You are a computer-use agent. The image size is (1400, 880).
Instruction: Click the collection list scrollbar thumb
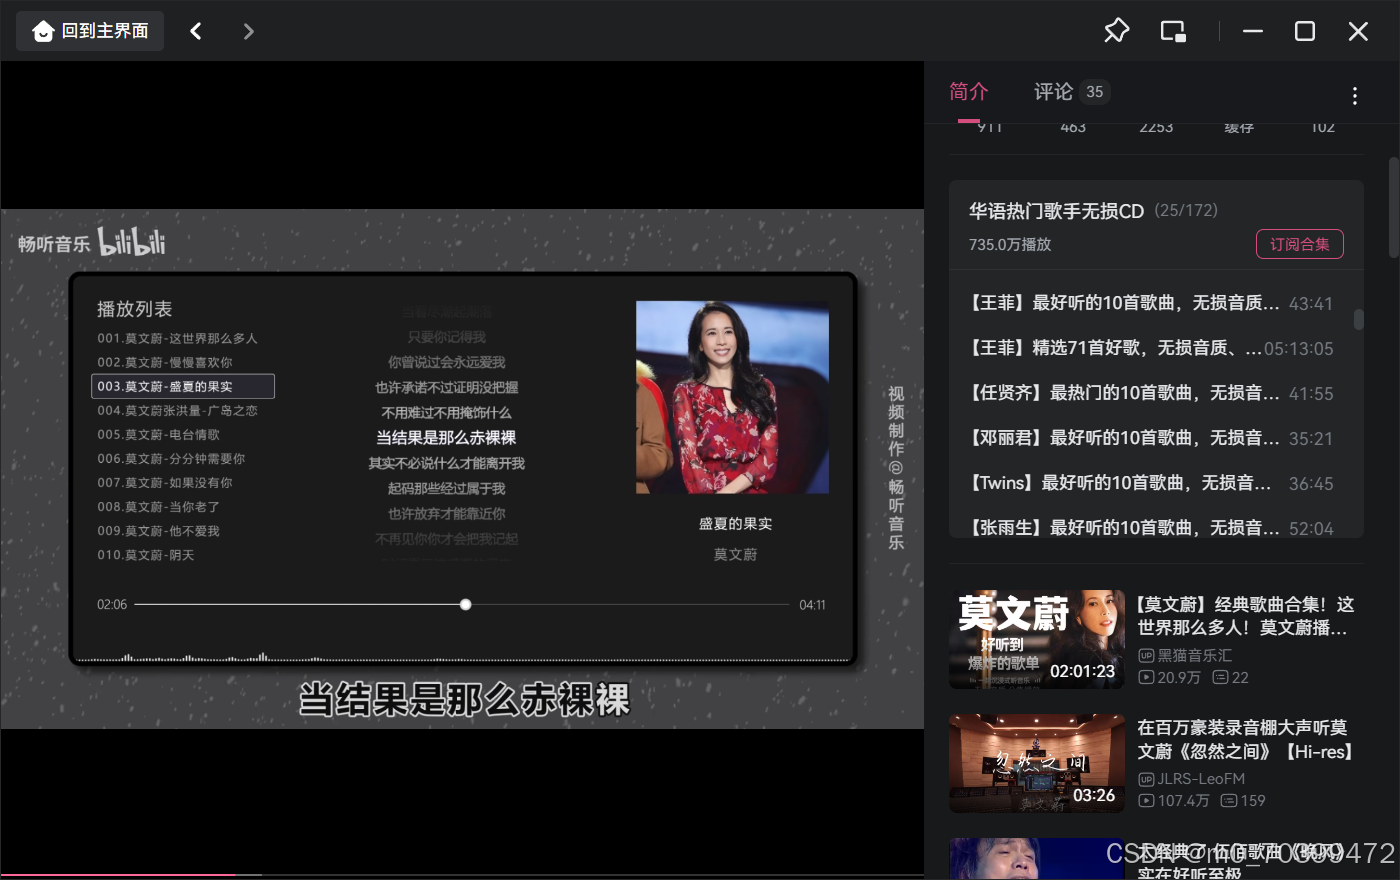[1358, 319]
